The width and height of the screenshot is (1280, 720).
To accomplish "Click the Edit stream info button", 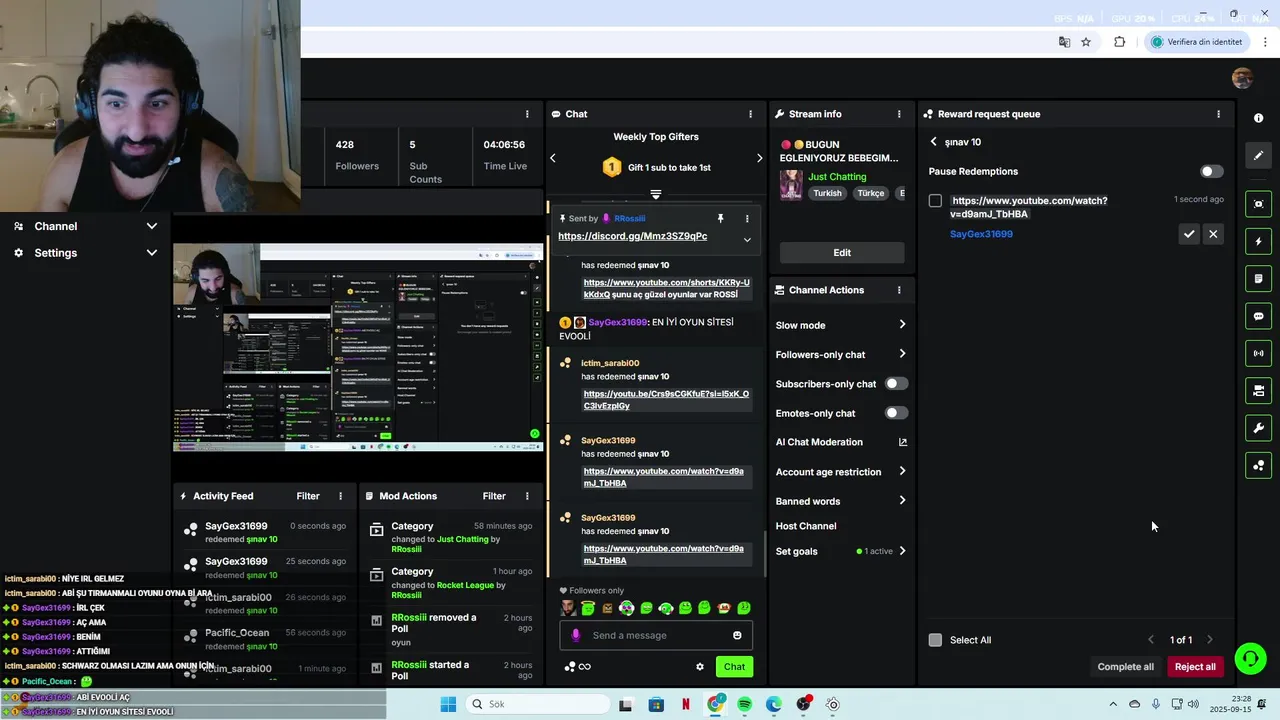I will tap(842, 253).
